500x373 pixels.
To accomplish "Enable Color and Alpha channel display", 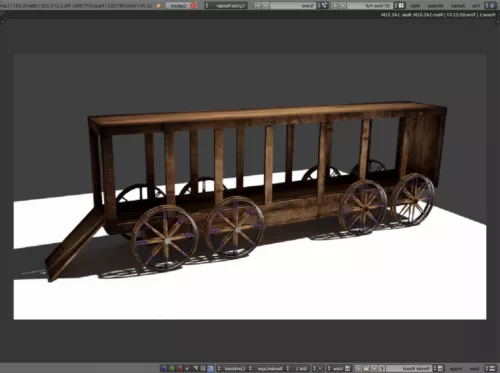I will point(211,369).
